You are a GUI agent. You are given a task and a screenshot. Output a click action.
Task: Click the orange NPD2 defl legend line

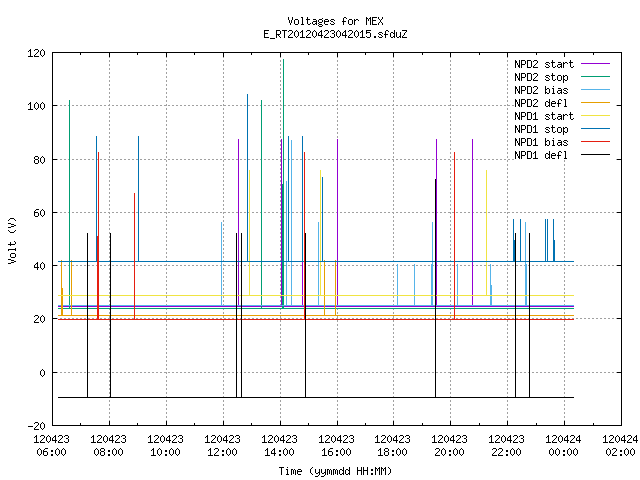click(x=596, y=102)
